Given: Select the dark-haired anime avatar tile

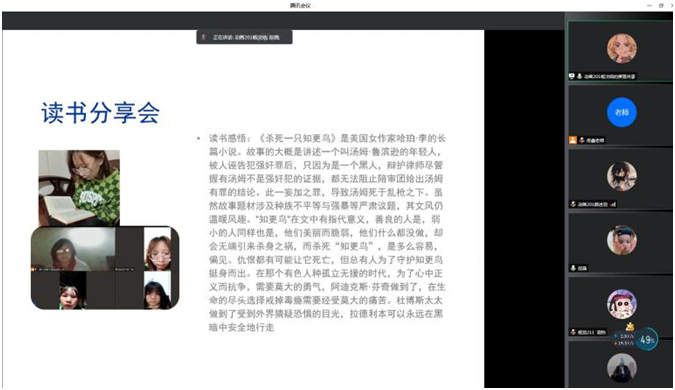Looking at the screenshot, I should coord(622,176).
